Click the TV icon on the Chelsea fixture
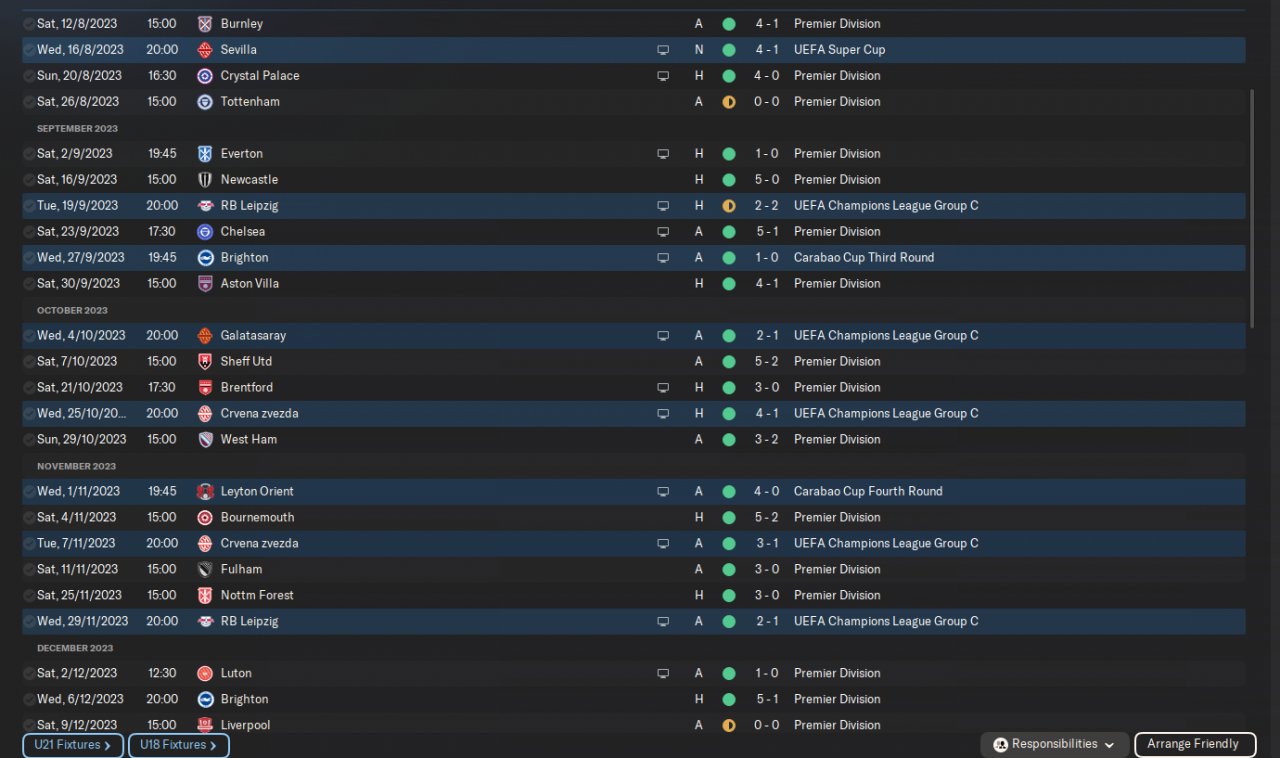The height and width of the screenshot is (758, 1280). tap(662, 231)
